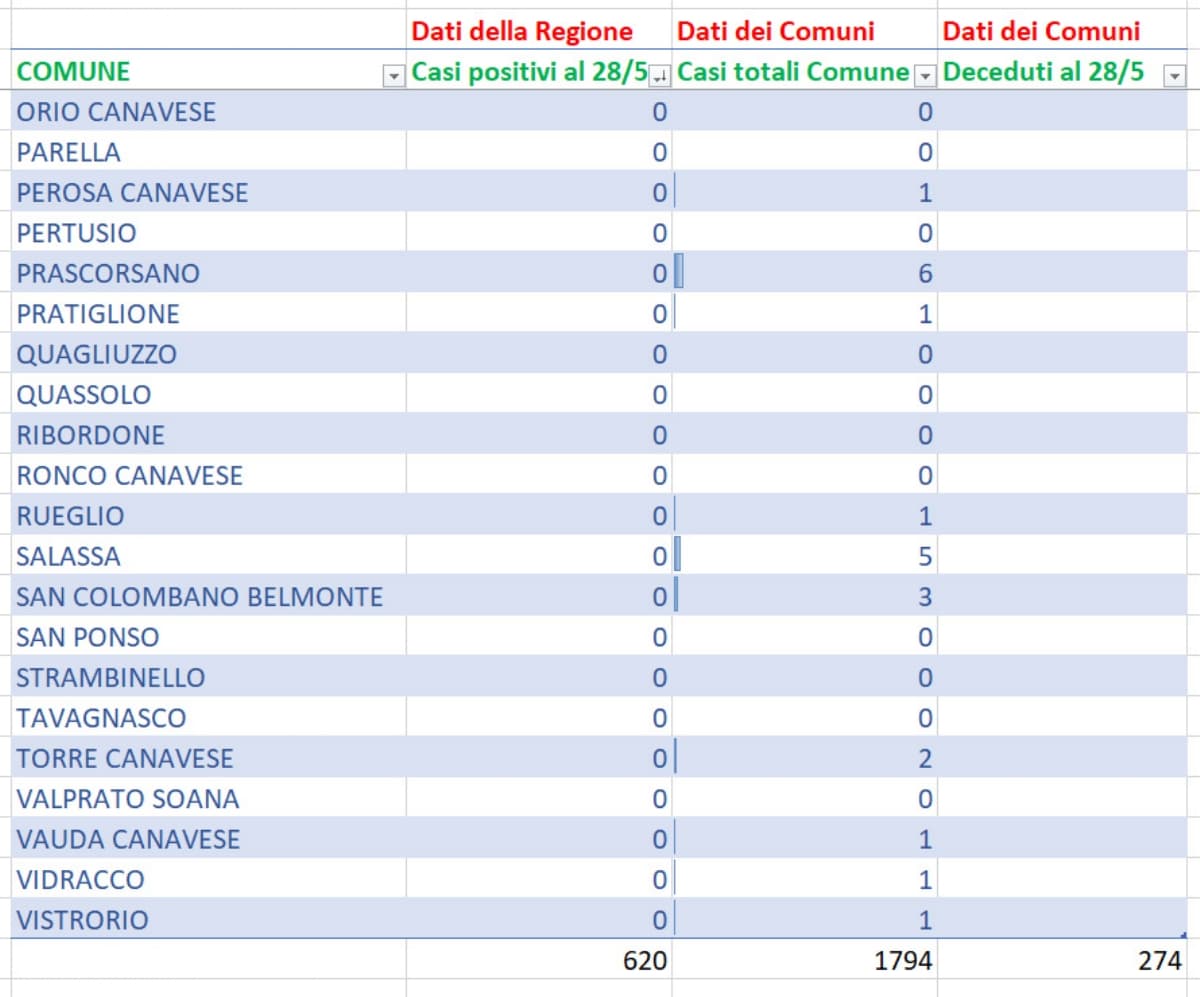1200x997 pixels.
Task: Select Casi totali value 3 for San Colombano
Action: (x=924, y=597)
